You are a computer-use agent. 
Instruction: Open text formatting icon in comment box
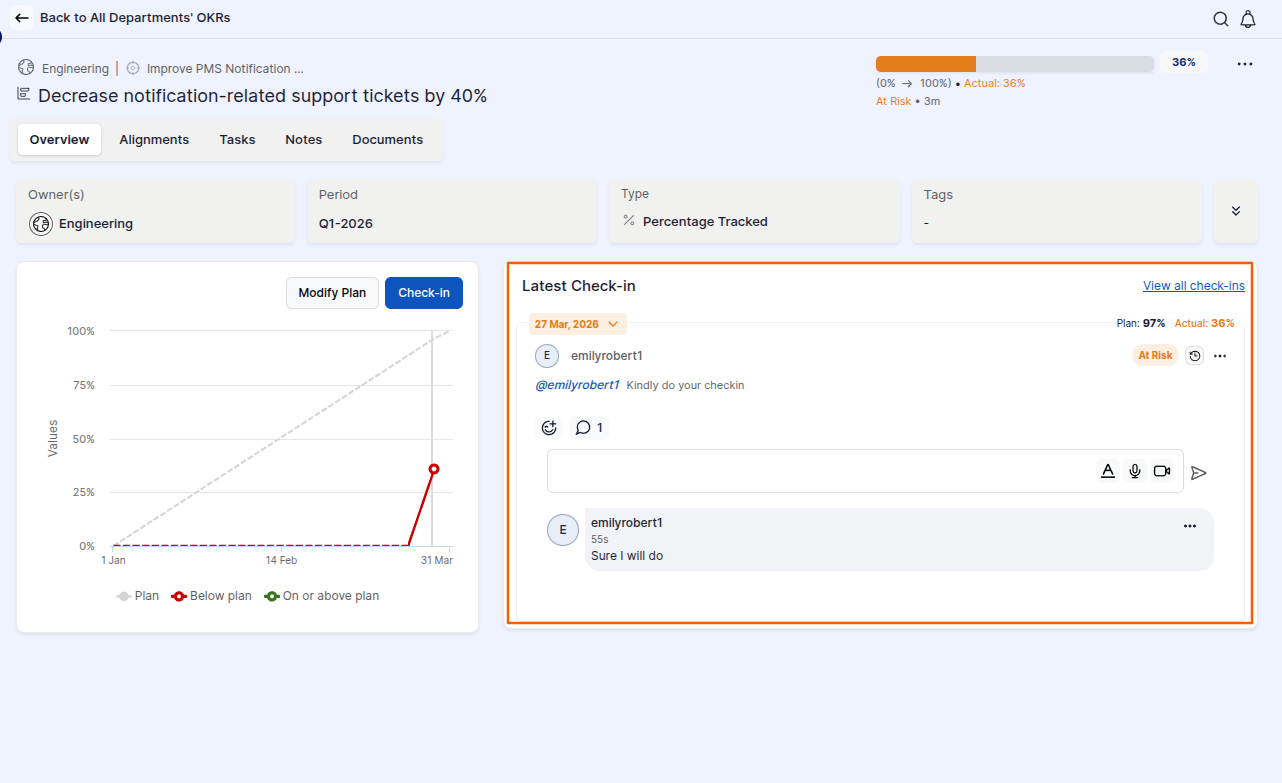click(1108, 471)
